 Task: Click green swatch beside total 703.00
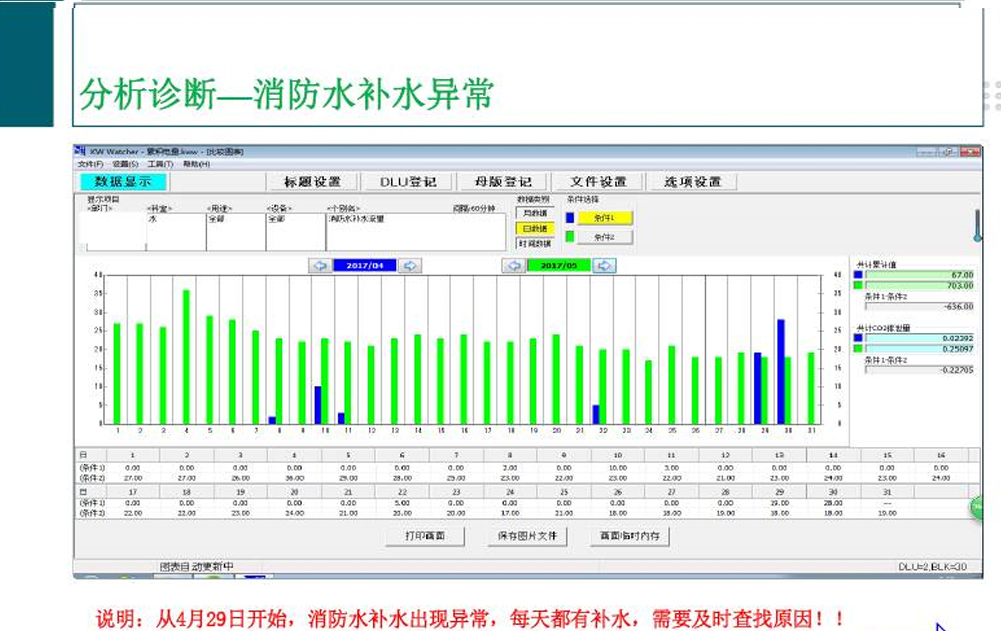click(x=858, y=285)
